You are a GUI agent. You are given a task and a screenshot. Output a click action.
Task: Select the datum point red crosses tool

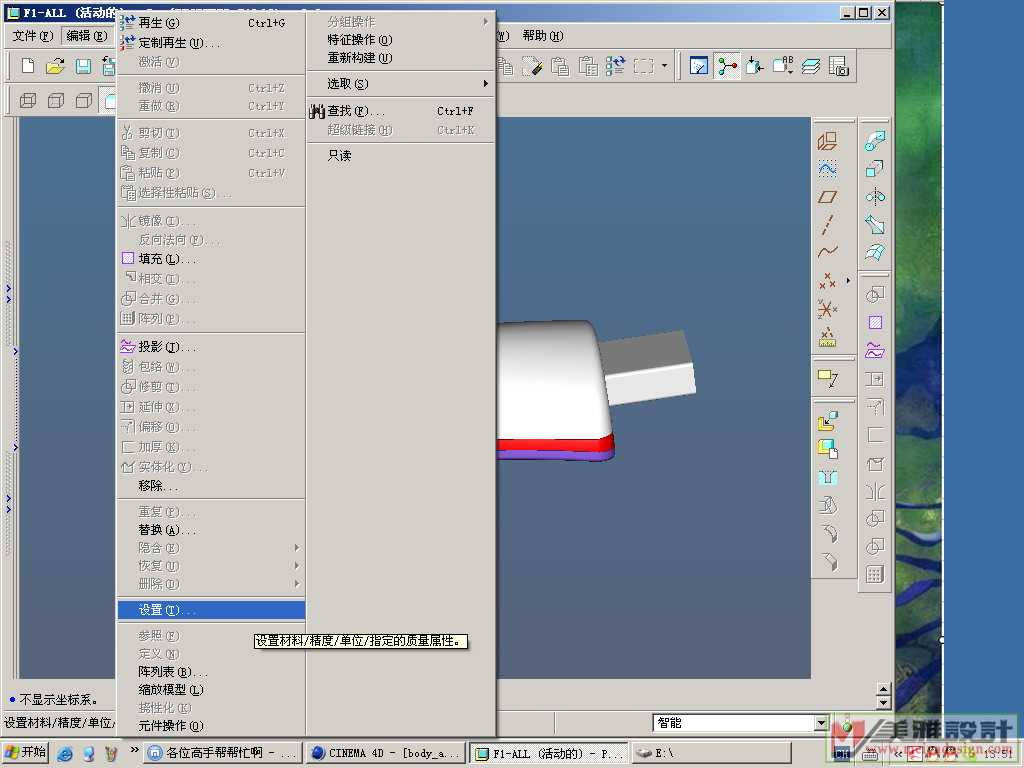click(x=827, y=280)
